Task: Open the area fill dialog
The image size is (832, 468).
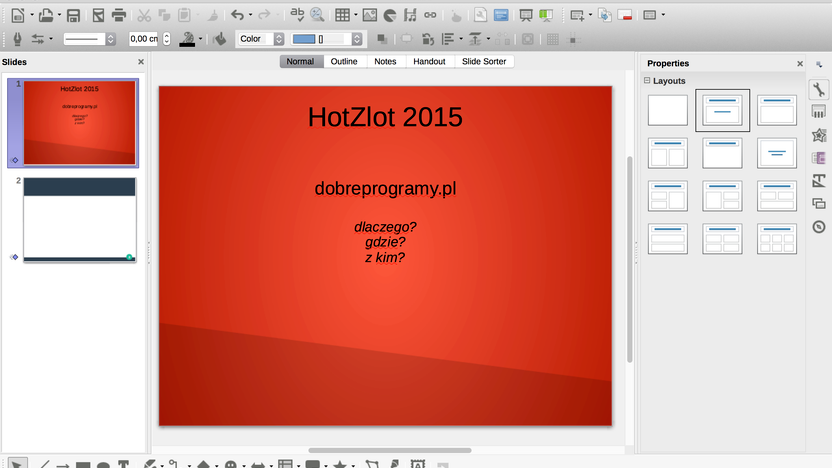Action: (220, 39)
